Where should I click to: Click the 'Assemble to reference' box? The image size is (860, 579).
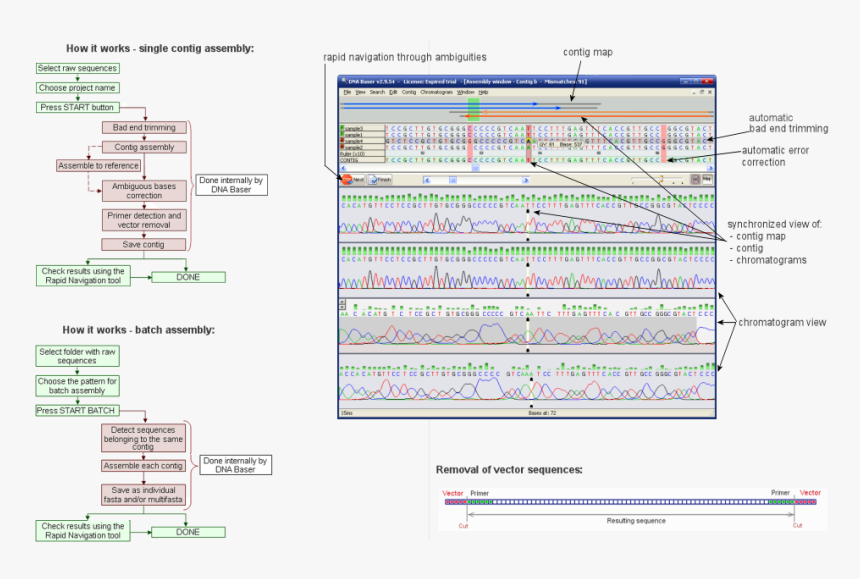[x=99, y=166]
